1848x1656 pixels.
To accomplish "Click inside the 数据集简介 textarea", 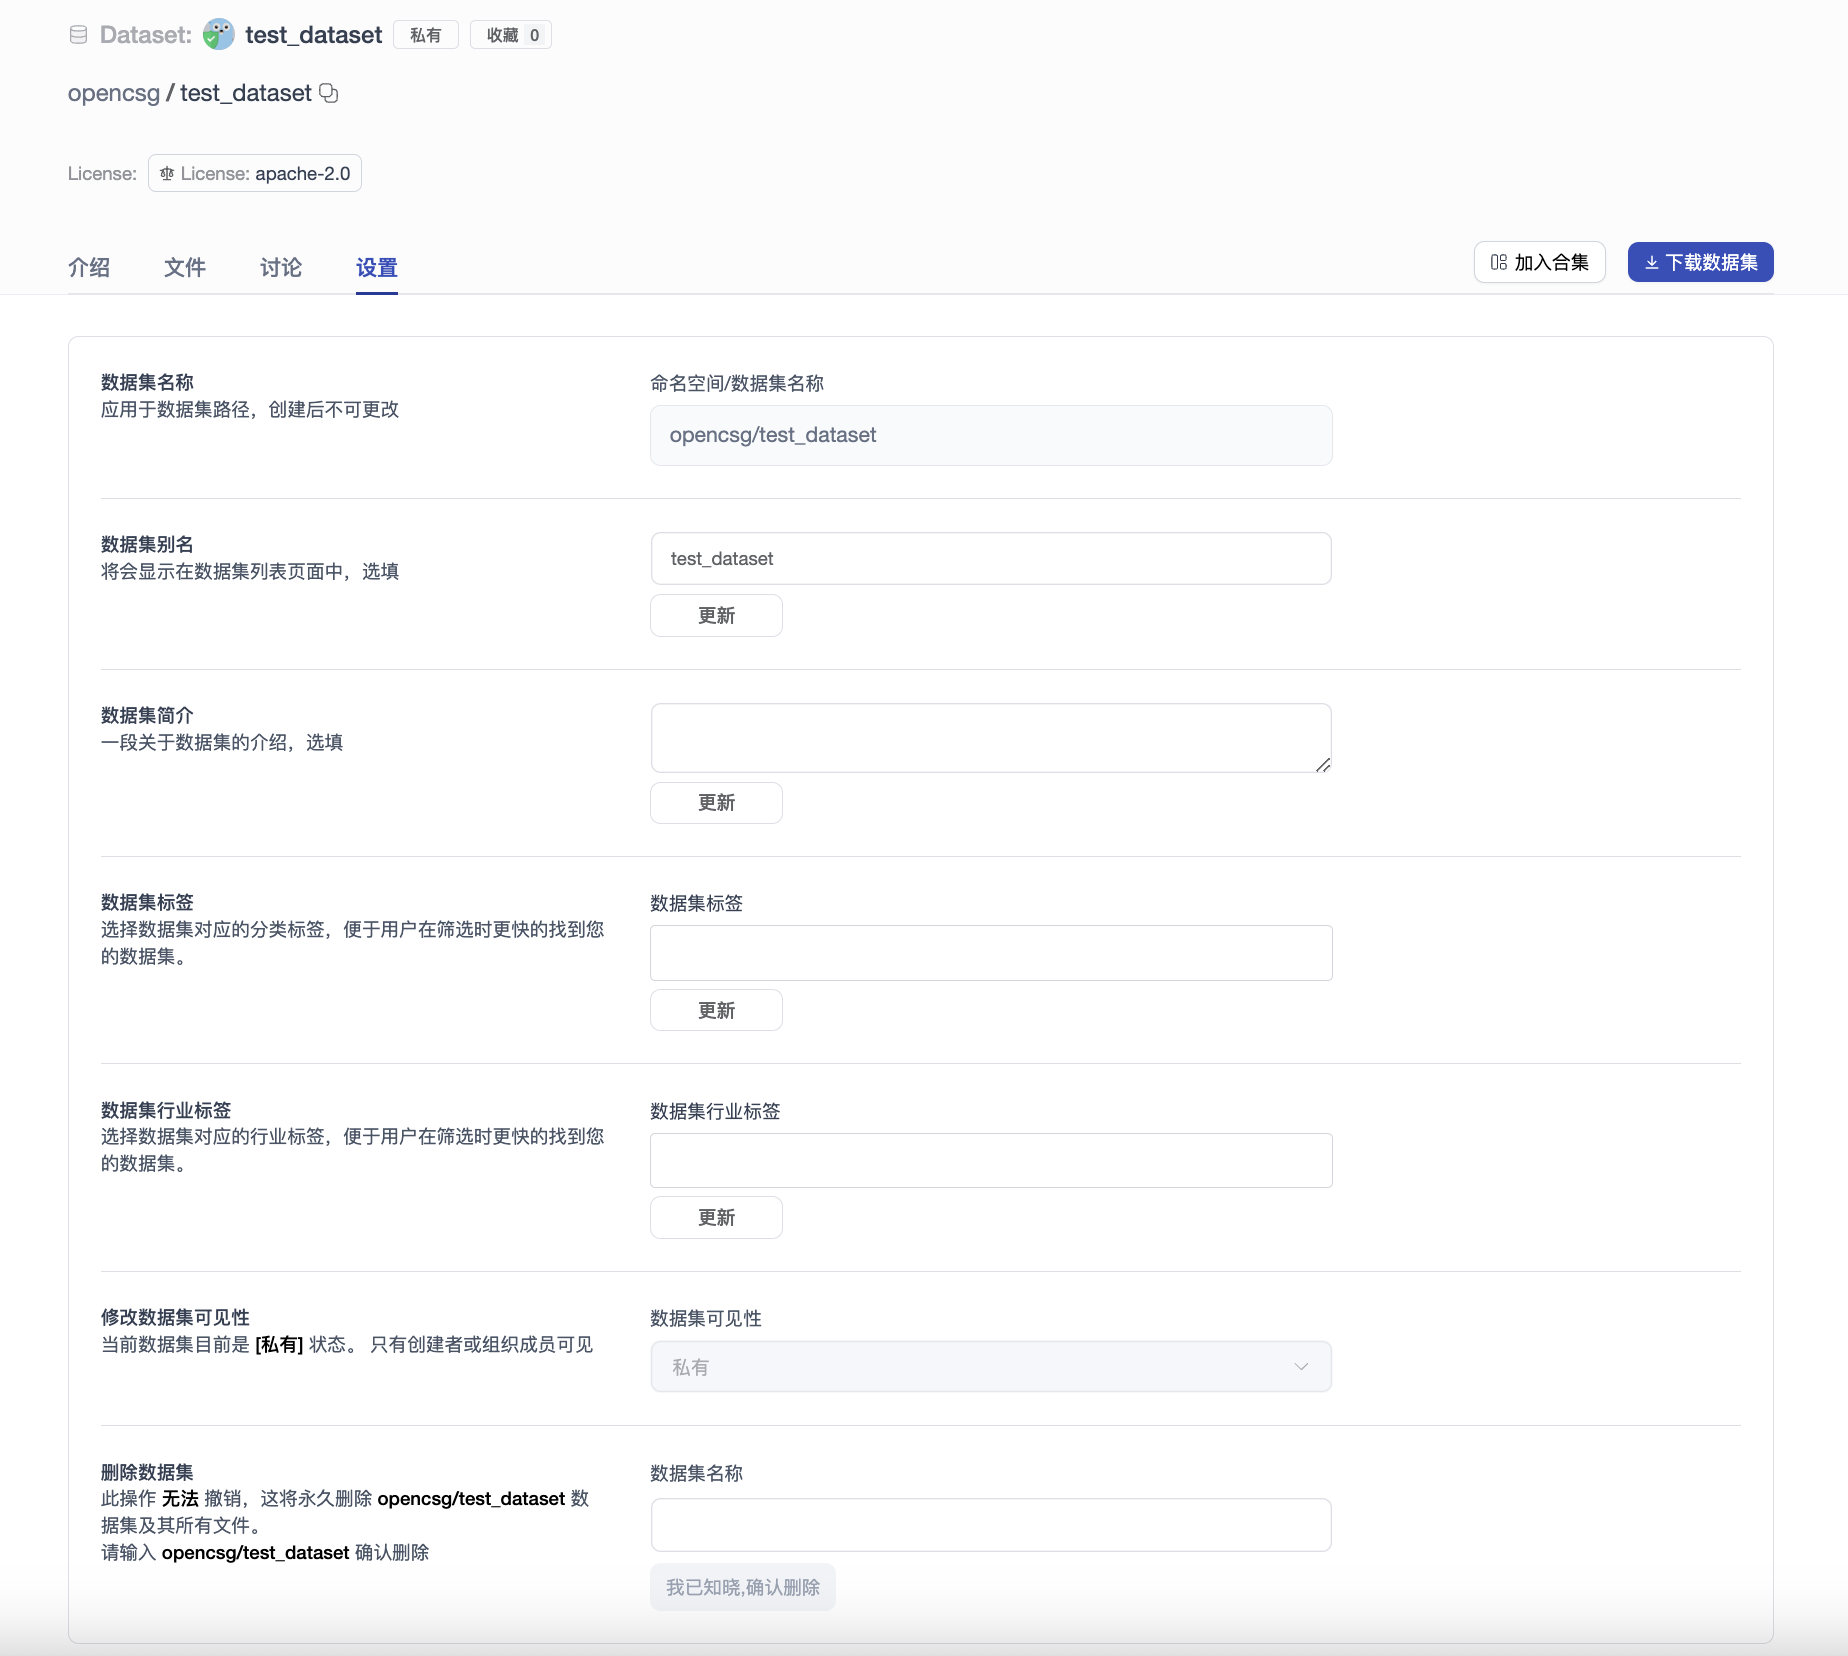I will (990, 737).
